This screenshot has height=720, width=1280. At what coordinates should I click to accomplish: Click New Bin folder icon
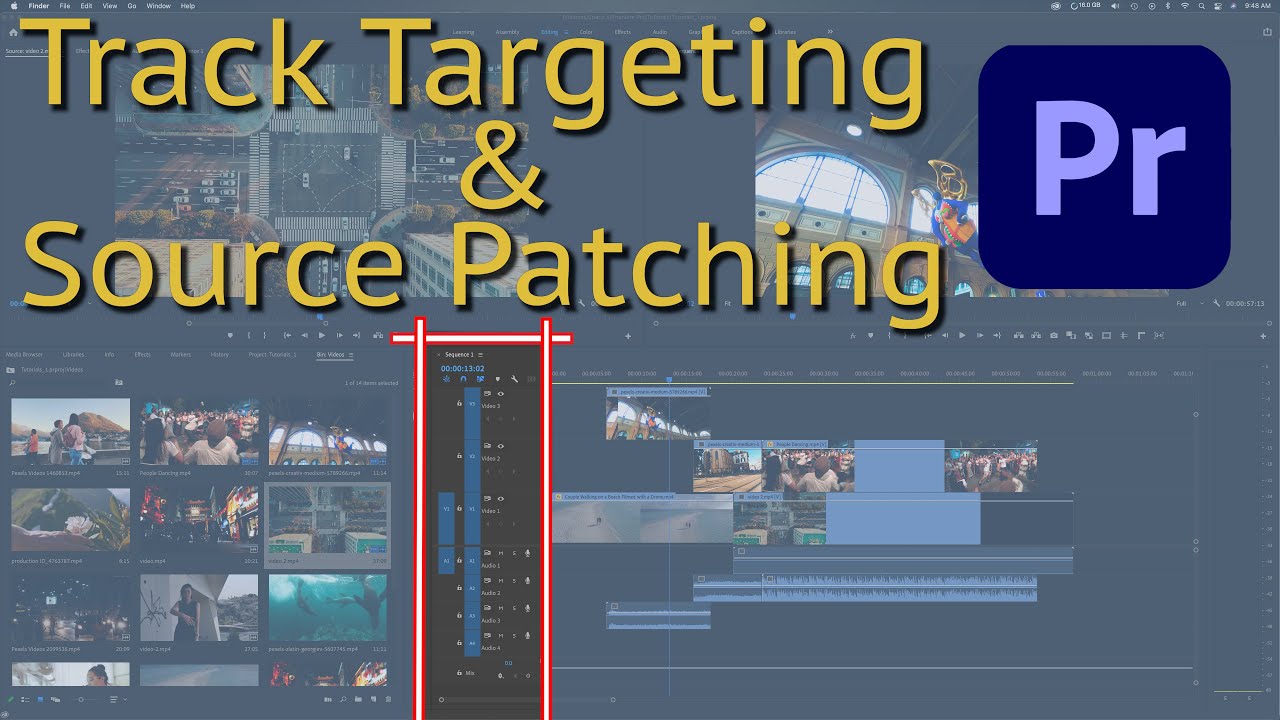[358, 699]
